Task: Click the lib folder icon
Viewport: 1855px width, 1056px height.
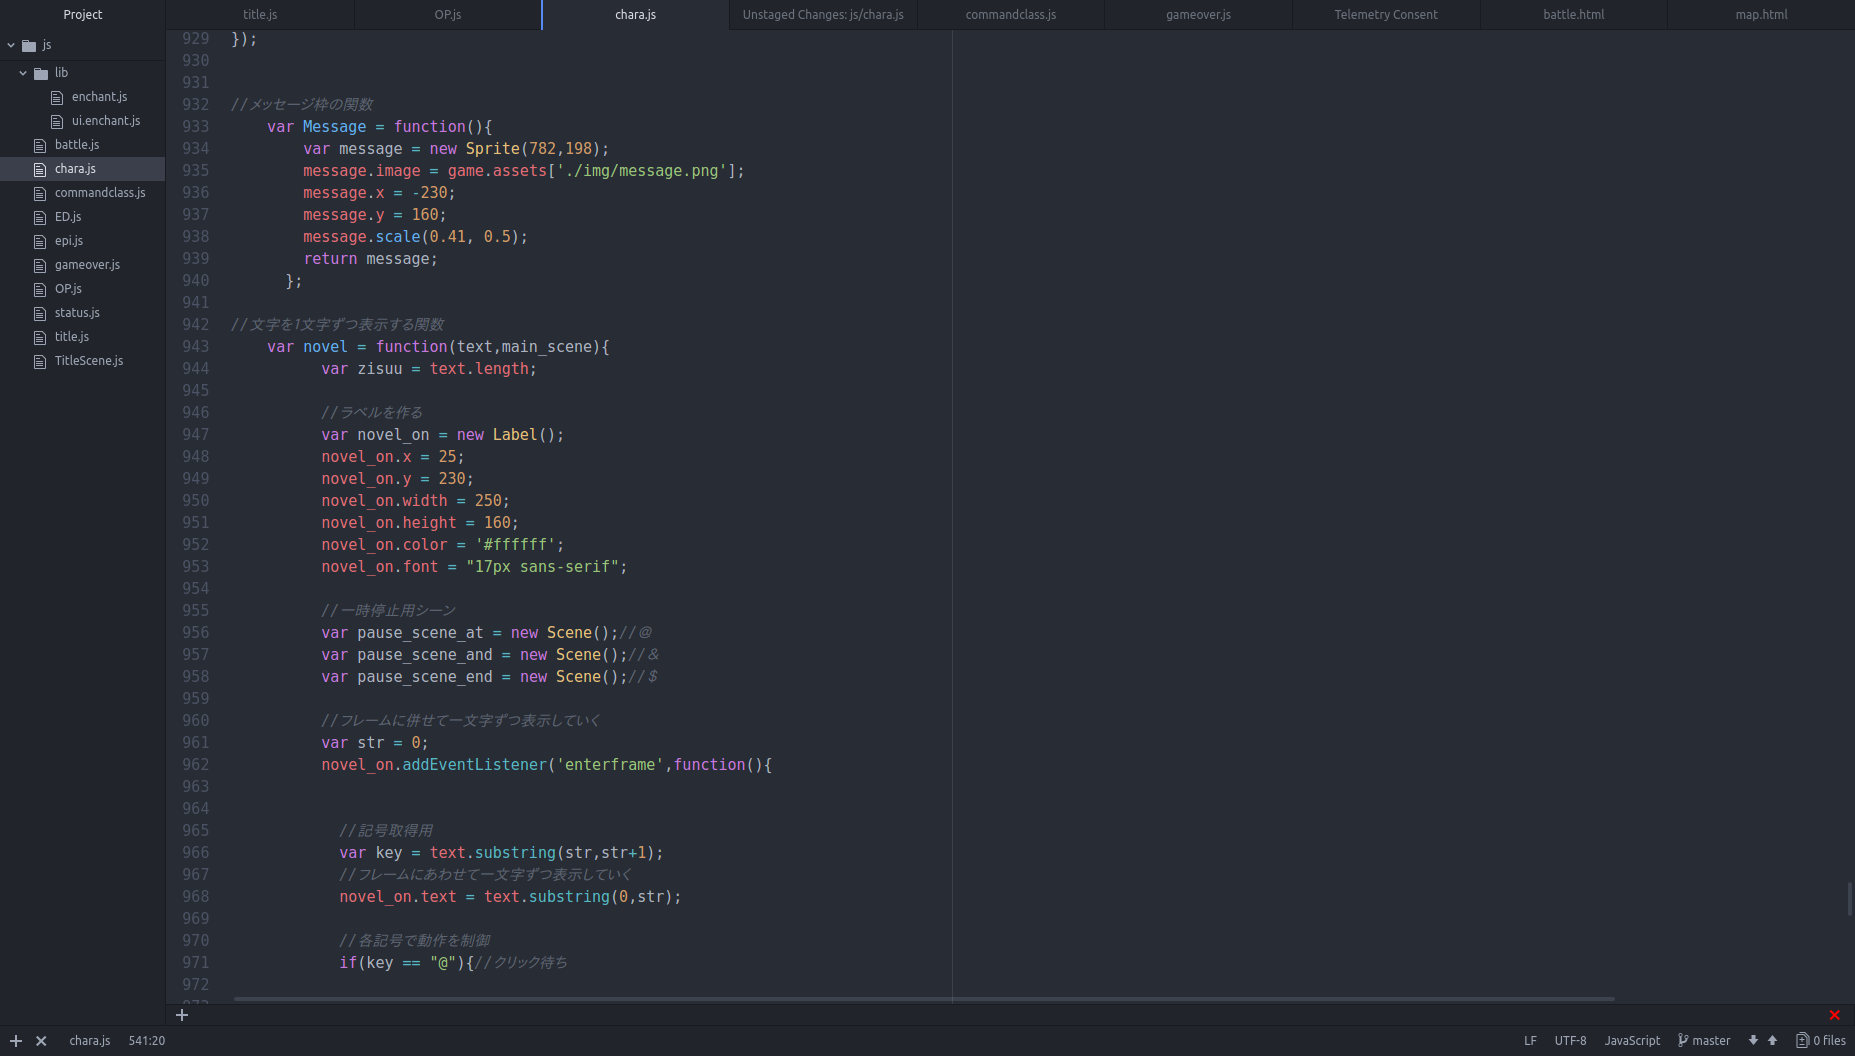Action: click(41, 74)
